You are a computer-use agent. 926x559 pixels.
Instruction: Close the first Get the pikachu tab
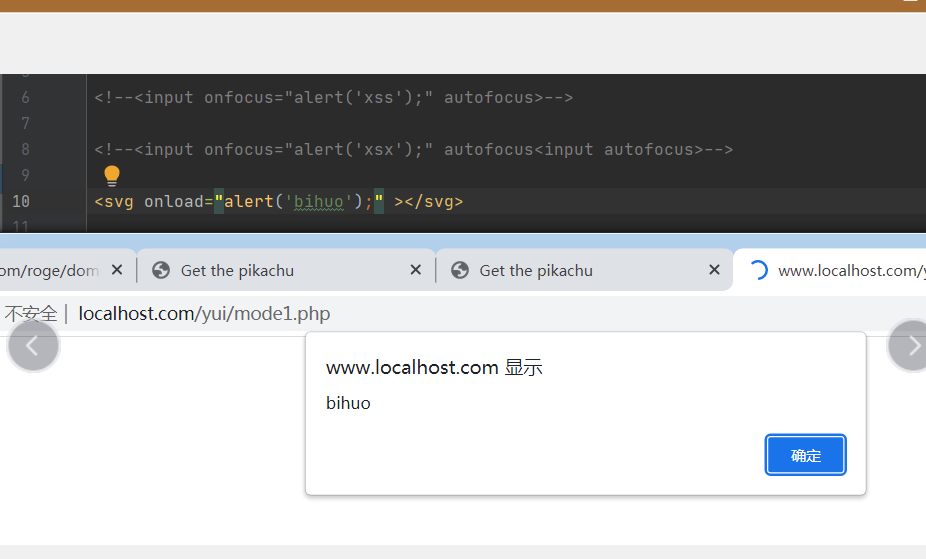tap(416, 270)
